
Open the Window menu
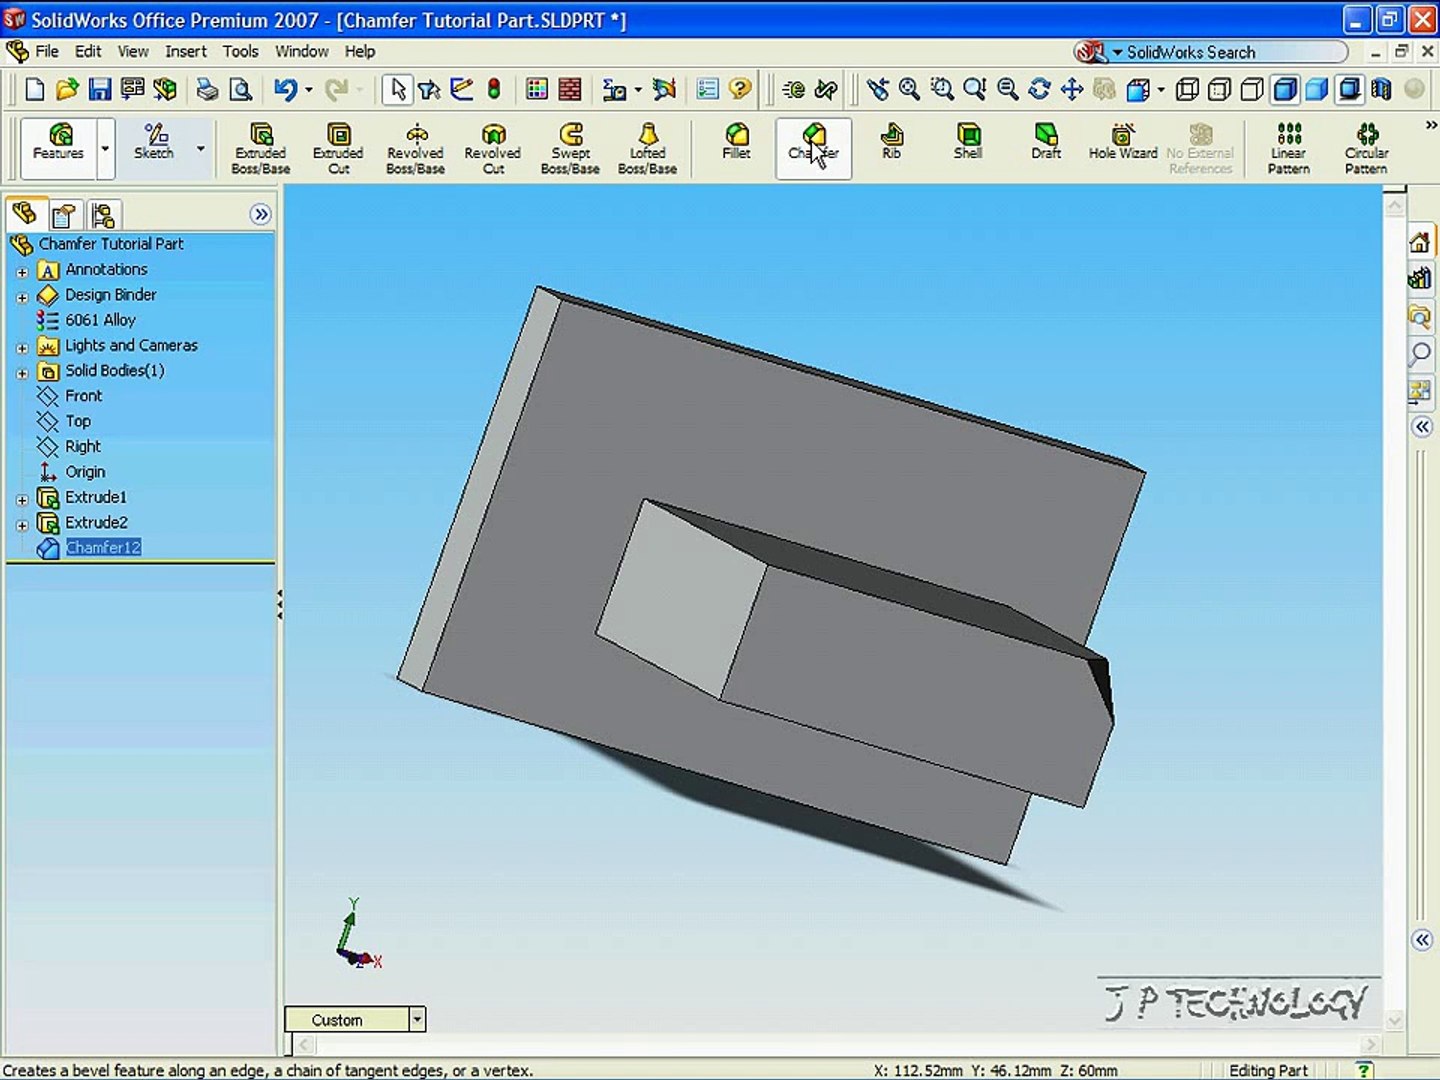[x=302, y=51]
